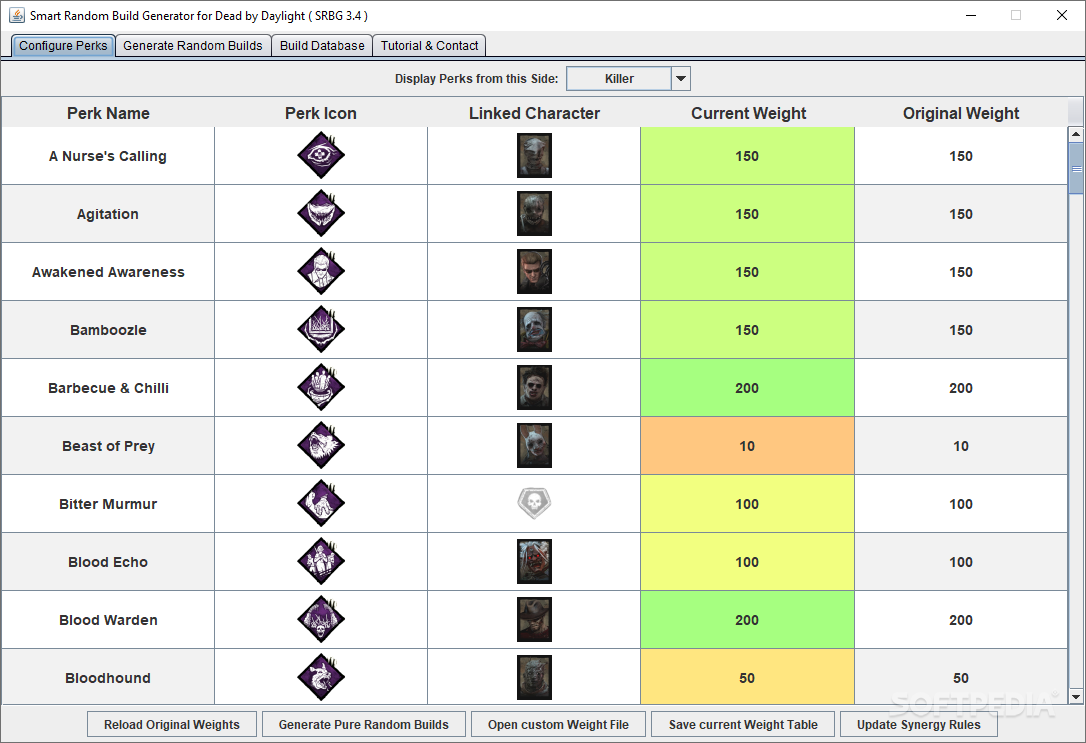Minimize the SRBG window

point(971,15)
